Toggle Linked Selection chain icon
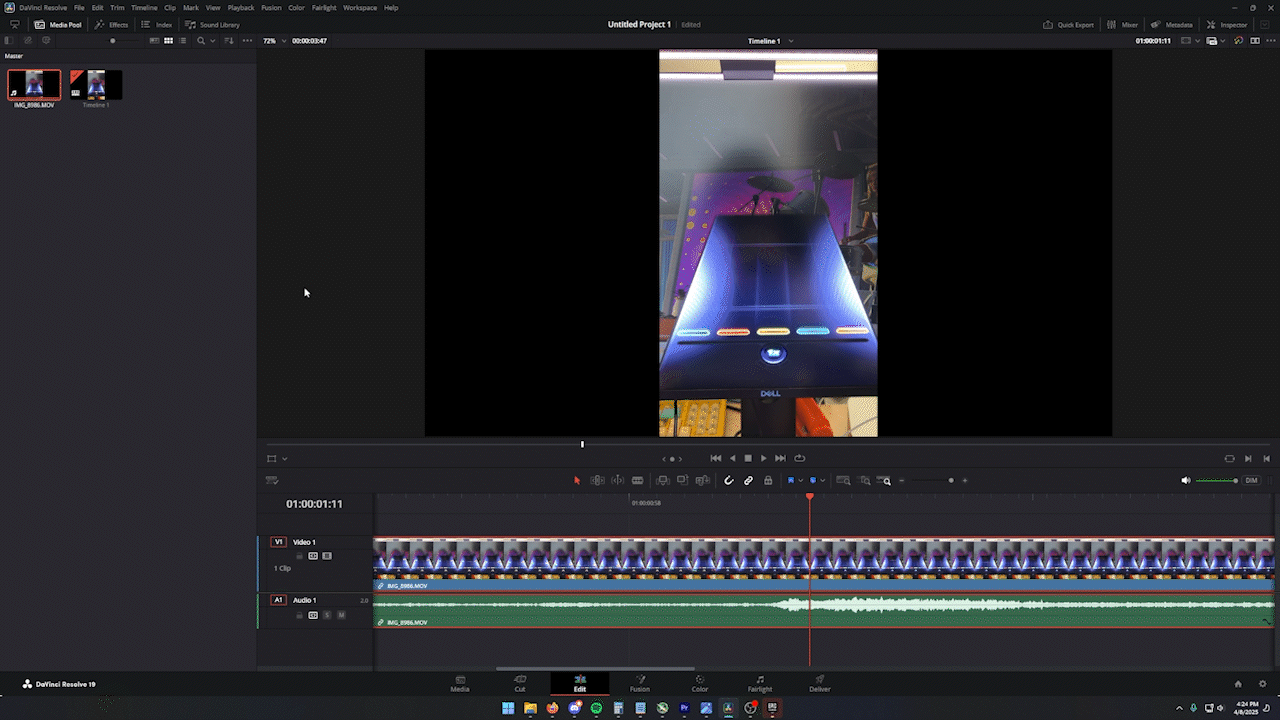Image resolution: width=1280 pixels, height=720 pixels. coord(748,480)
